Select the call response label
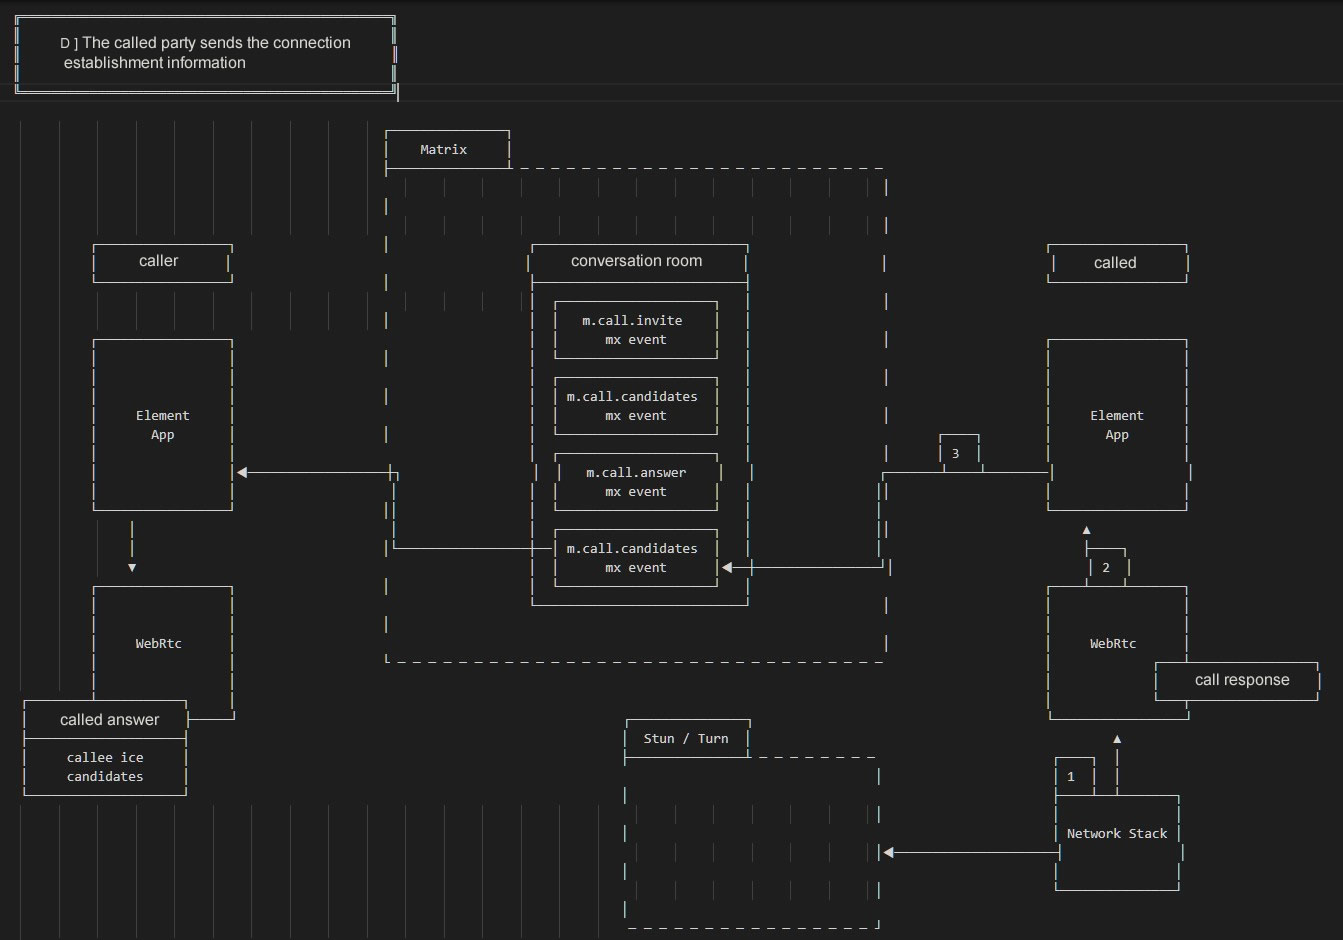Image resolution: width=1343 pixels, height=940 pixels. coord(1241,680)
